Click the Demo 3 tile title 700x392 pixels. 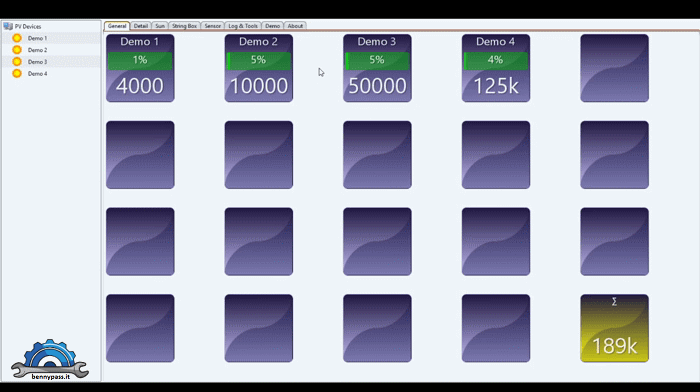coord(377,42)
